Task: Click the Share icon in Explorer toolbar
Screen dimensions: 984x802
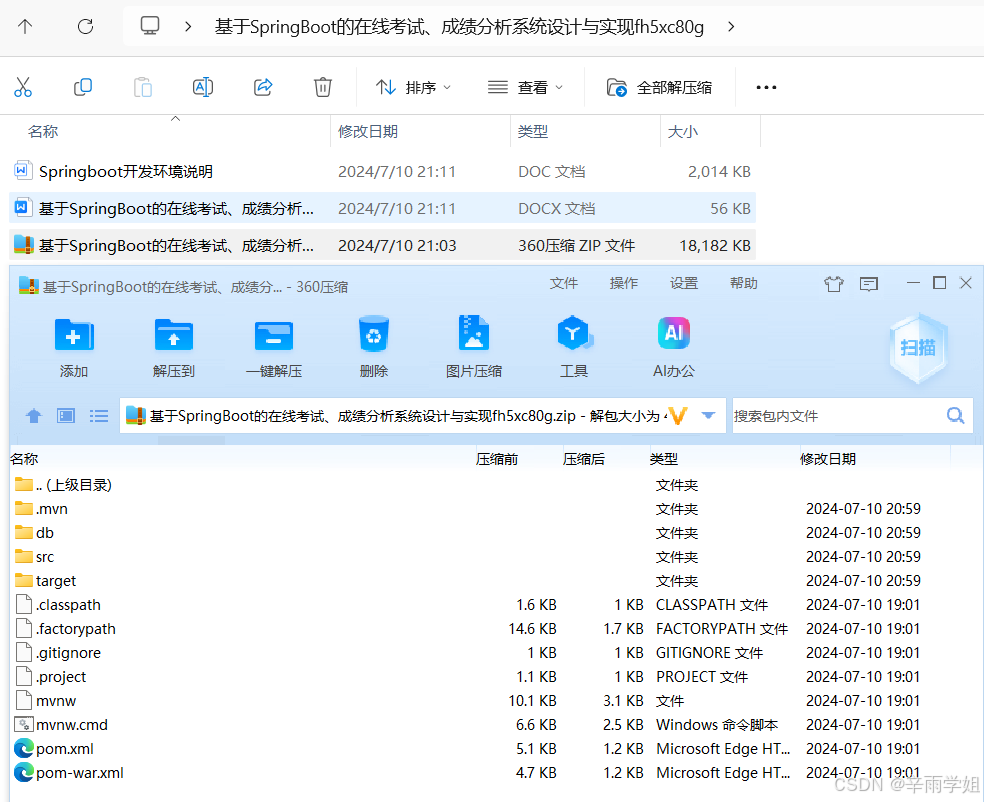Action: click(x=262, y=87)
